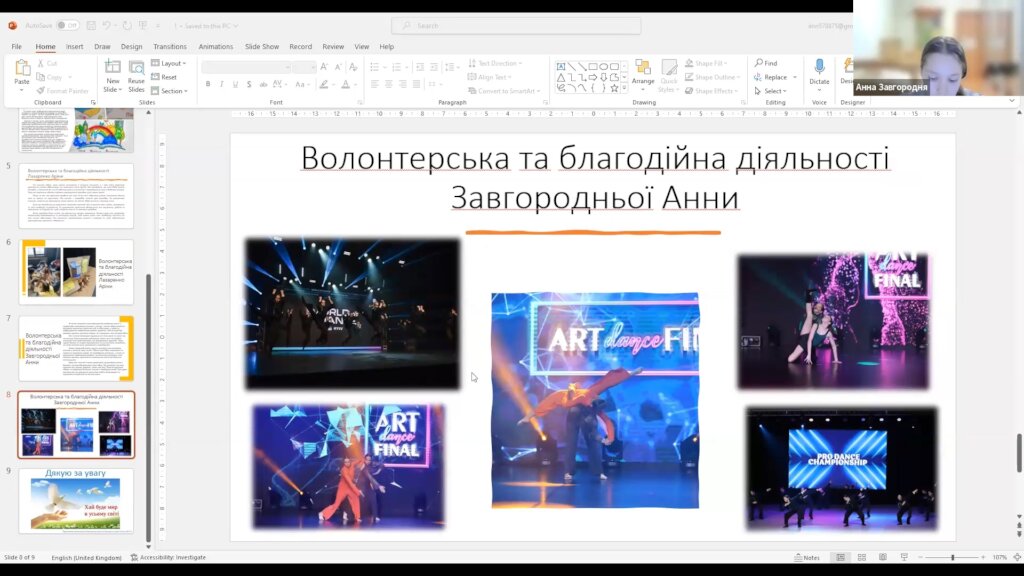The height and width of the screenshot is (576, 1024).
Task: Select slide 7 thumbnail
Action: pyautogui.click(x=76, y=348)
